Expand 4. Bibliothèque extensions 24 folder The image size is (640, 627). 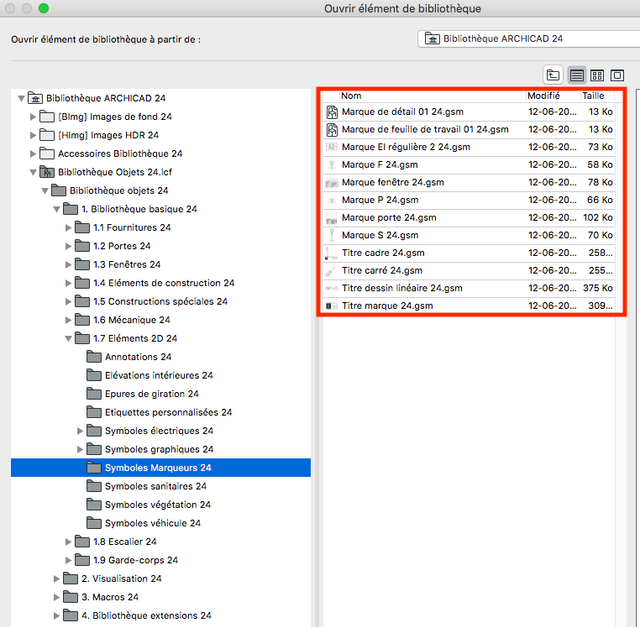(x=57, y=616)
